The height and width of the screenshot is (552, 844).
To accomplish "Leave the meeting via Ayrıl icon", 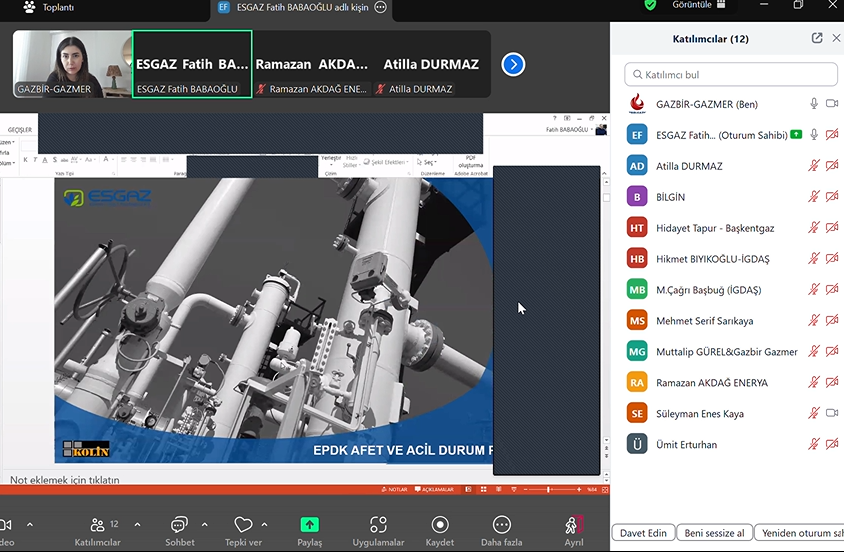I will coord(573,525).
